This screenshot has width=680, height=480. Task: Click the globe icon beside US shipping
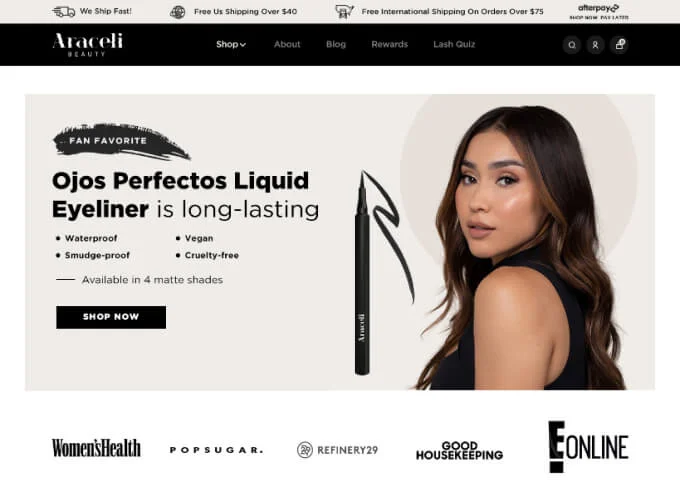(178, 12)
